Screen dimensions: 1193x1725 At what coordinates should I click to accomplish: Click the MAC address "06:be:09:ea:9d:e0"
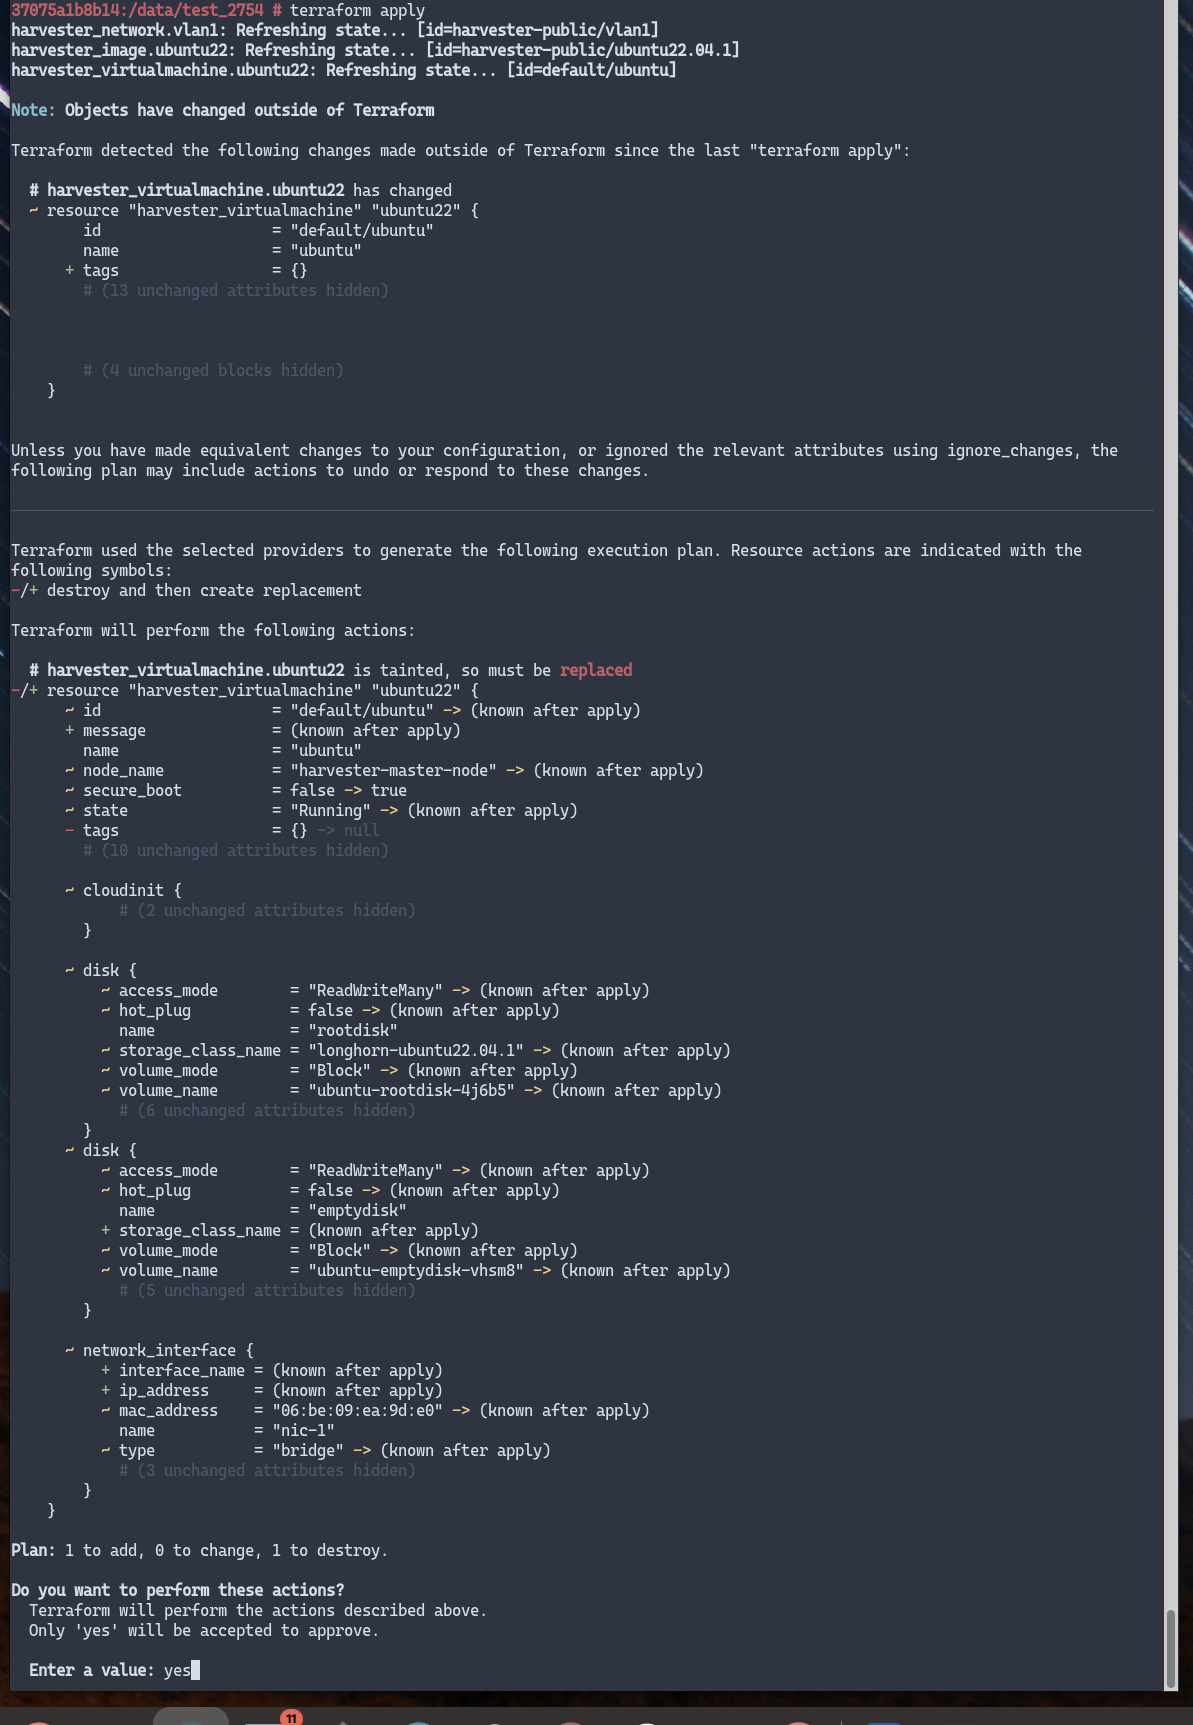click(357, 1410)
